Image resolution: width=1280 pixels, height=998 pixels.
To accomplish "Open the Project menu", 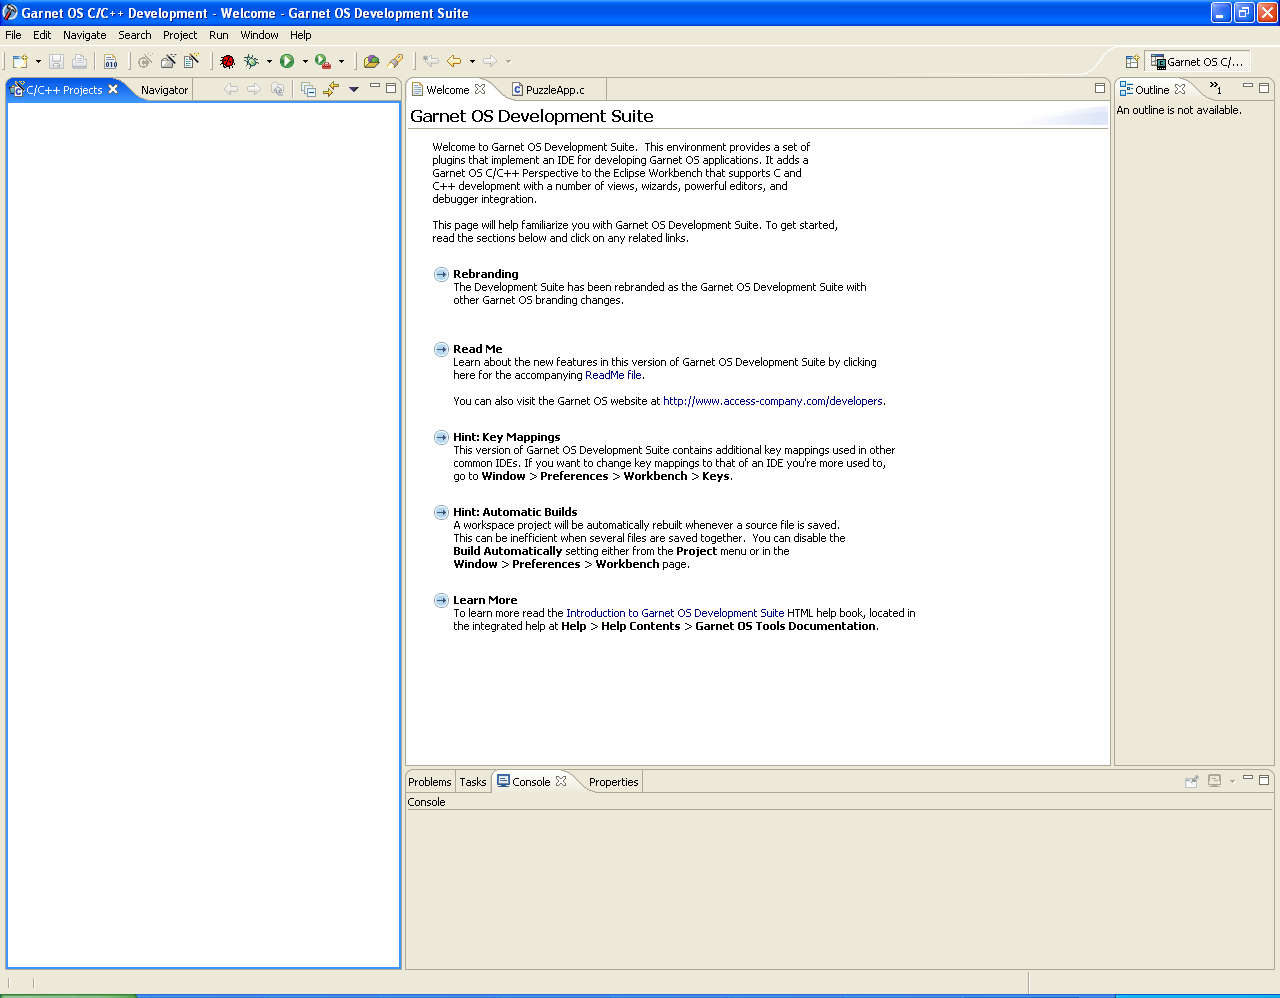I will tap(180, 35).
